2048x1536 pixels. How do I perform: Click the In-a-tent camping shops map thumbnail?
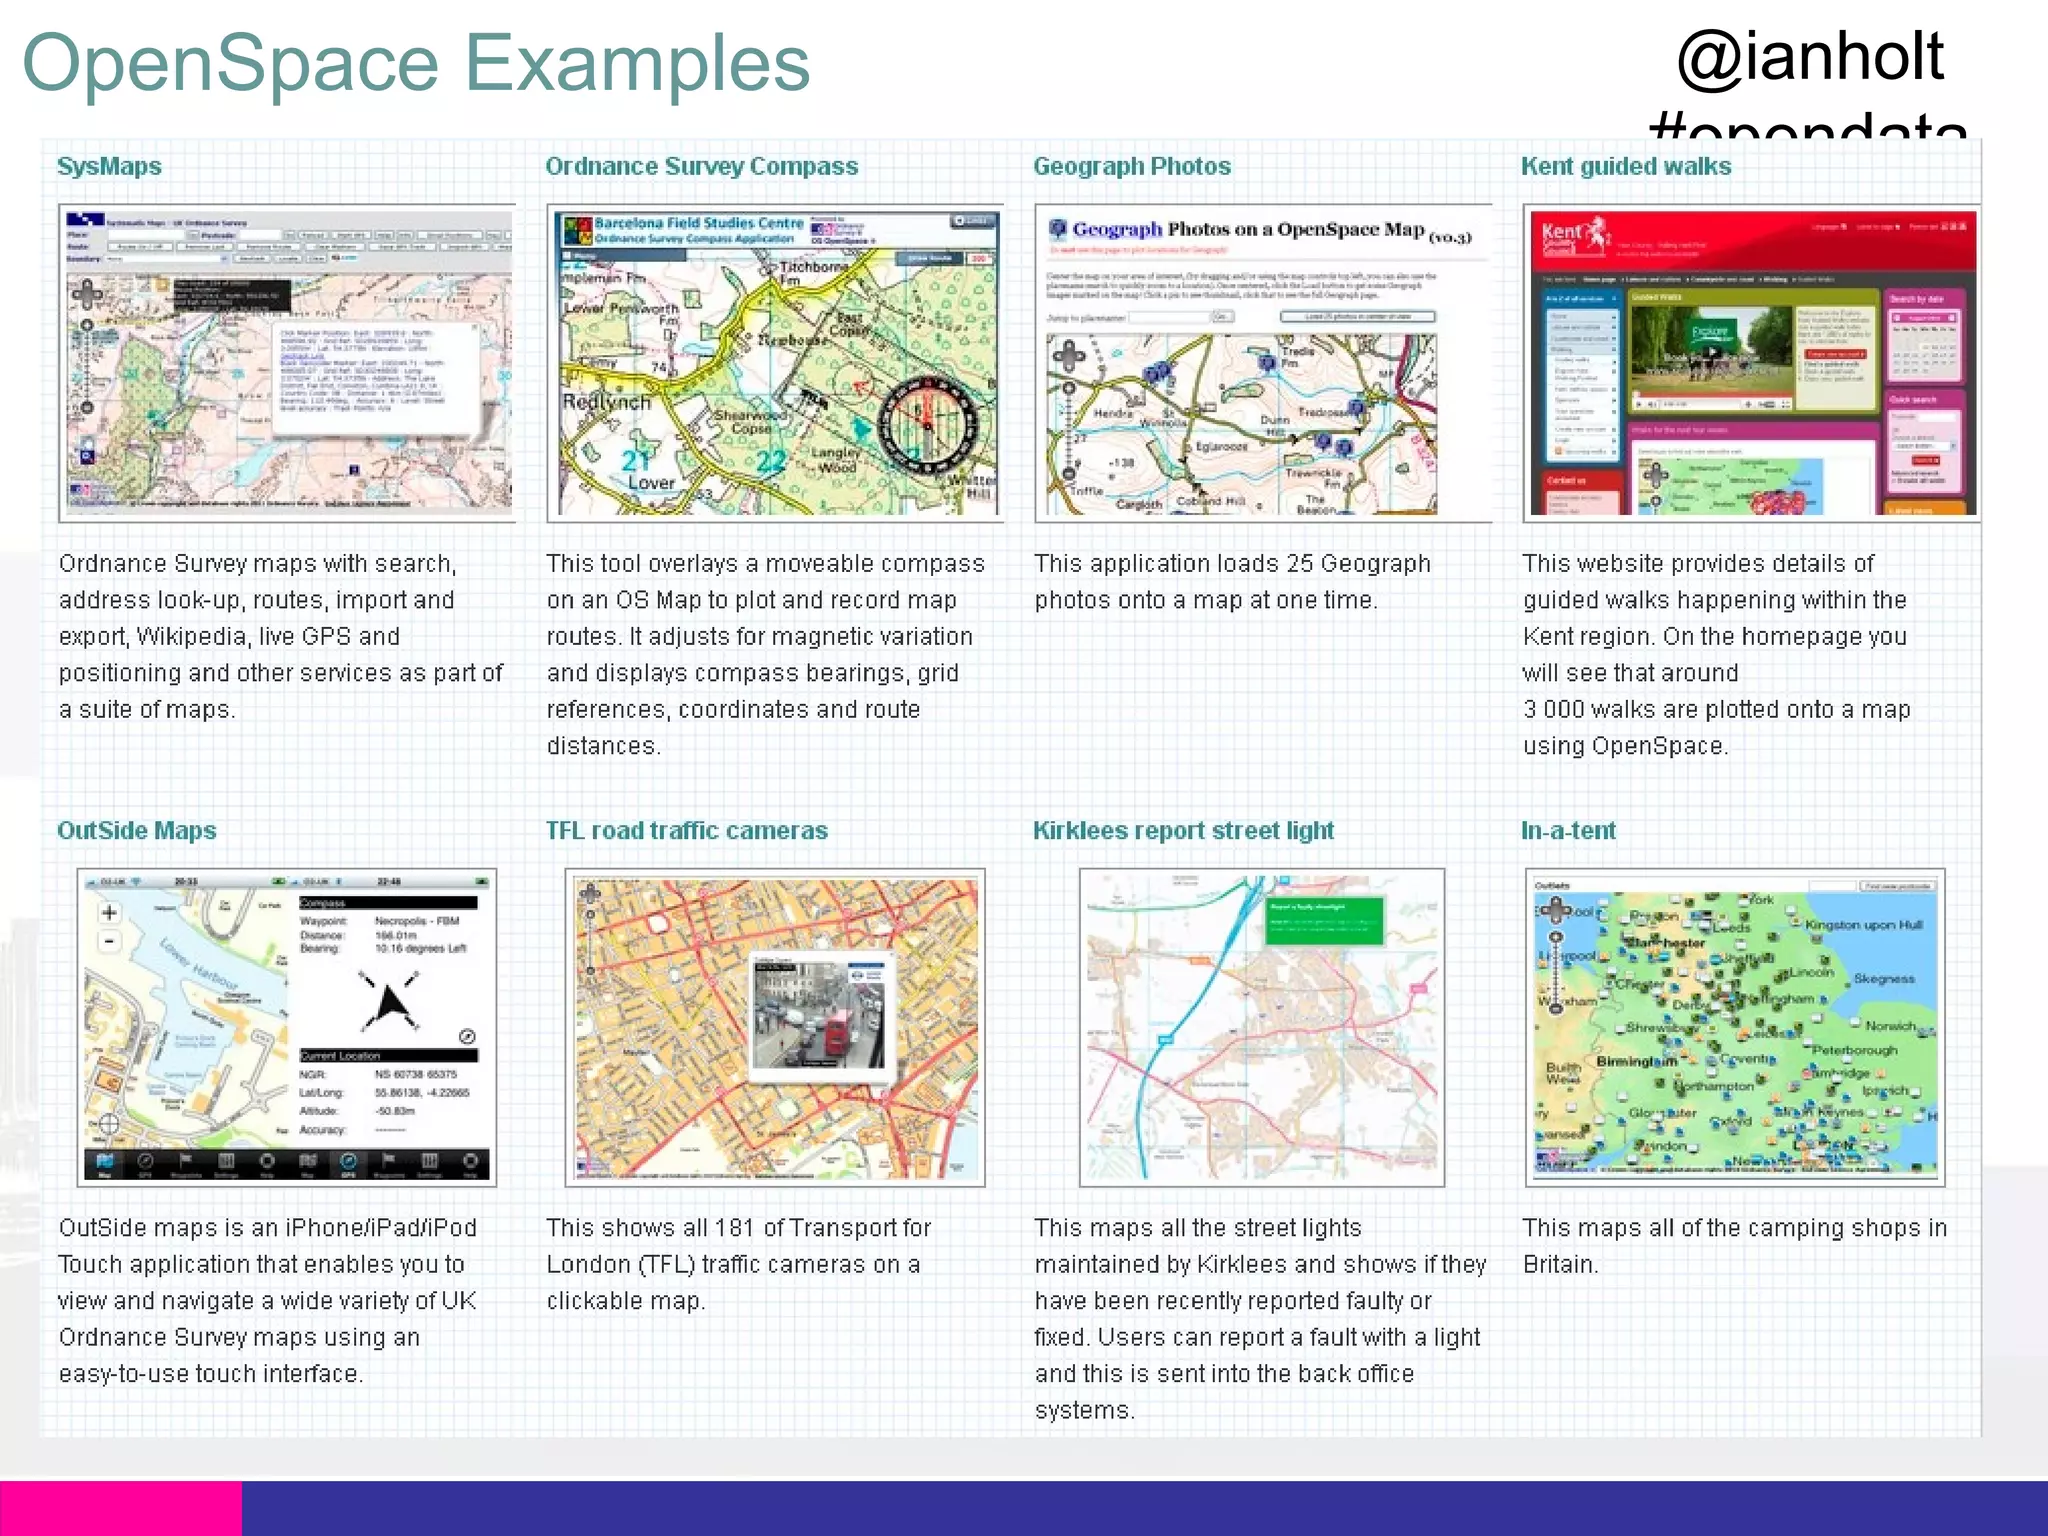[x=1735, y=1027]
